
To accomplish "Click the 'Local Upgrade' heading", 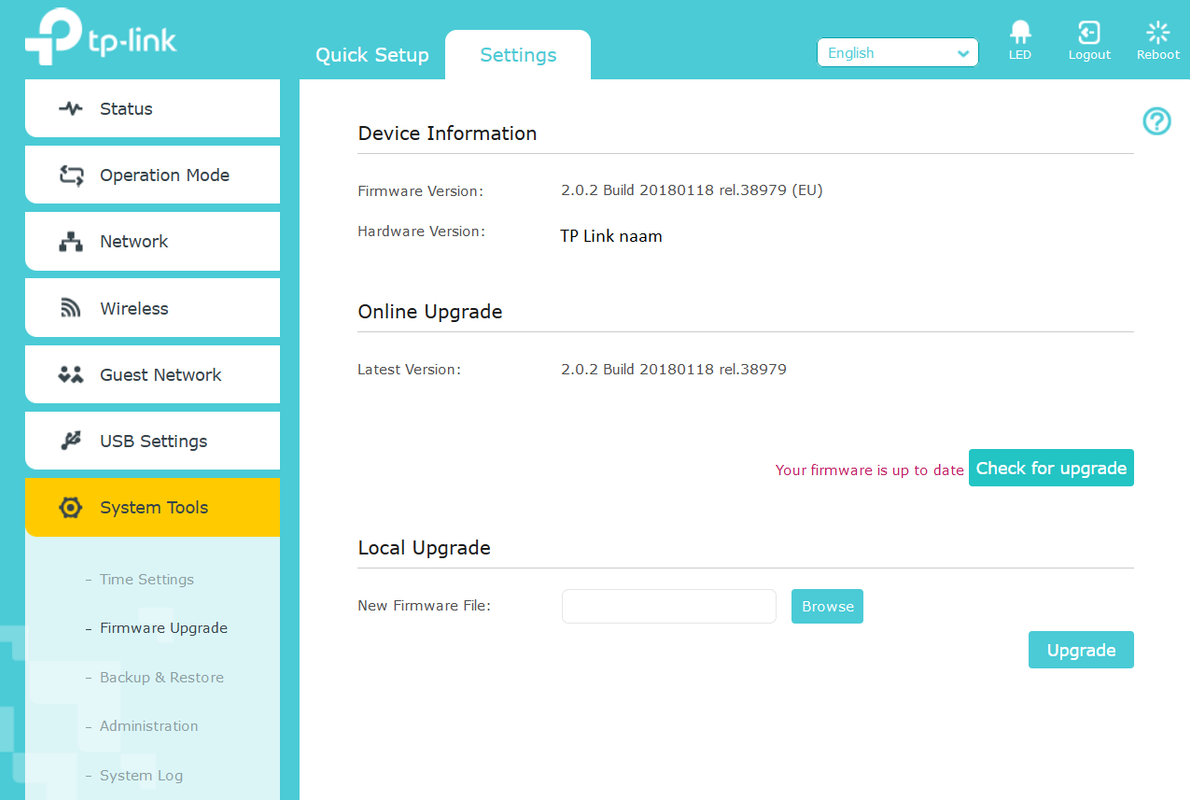I will [x=423, y=547].
